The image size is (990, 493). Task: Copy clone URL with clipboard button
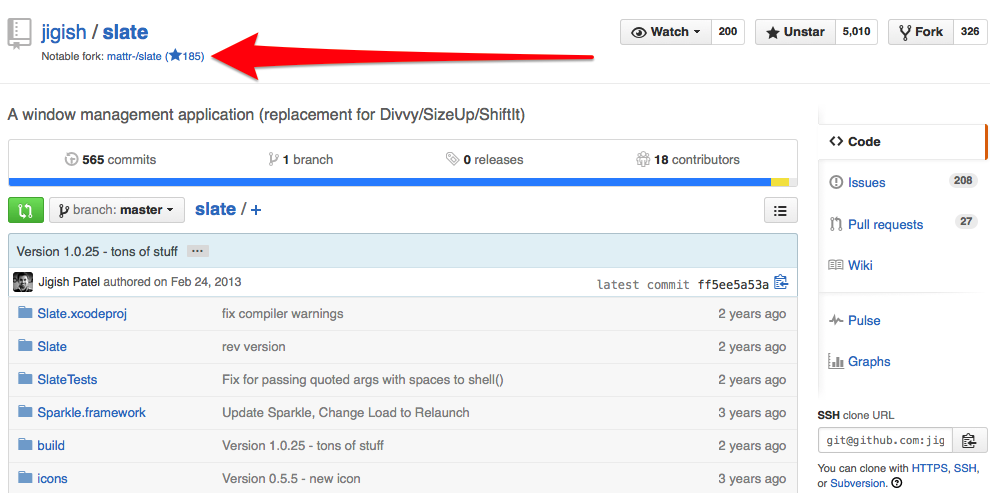[969, 441]
